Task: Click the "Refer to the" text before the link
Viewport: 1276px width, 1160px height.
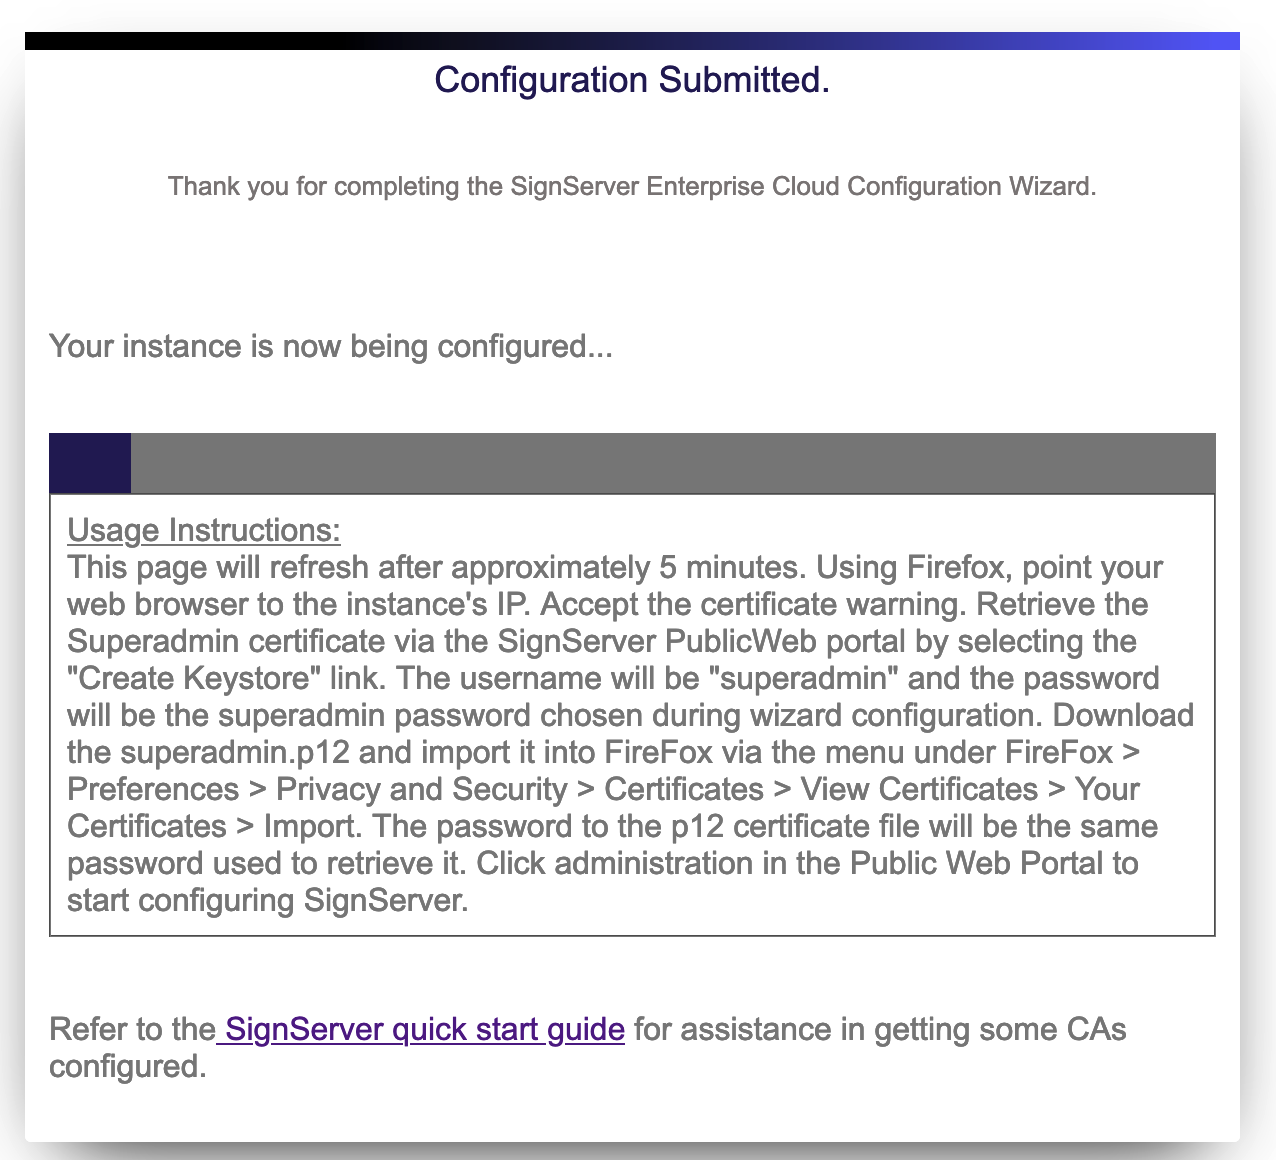Action: 132,1029
